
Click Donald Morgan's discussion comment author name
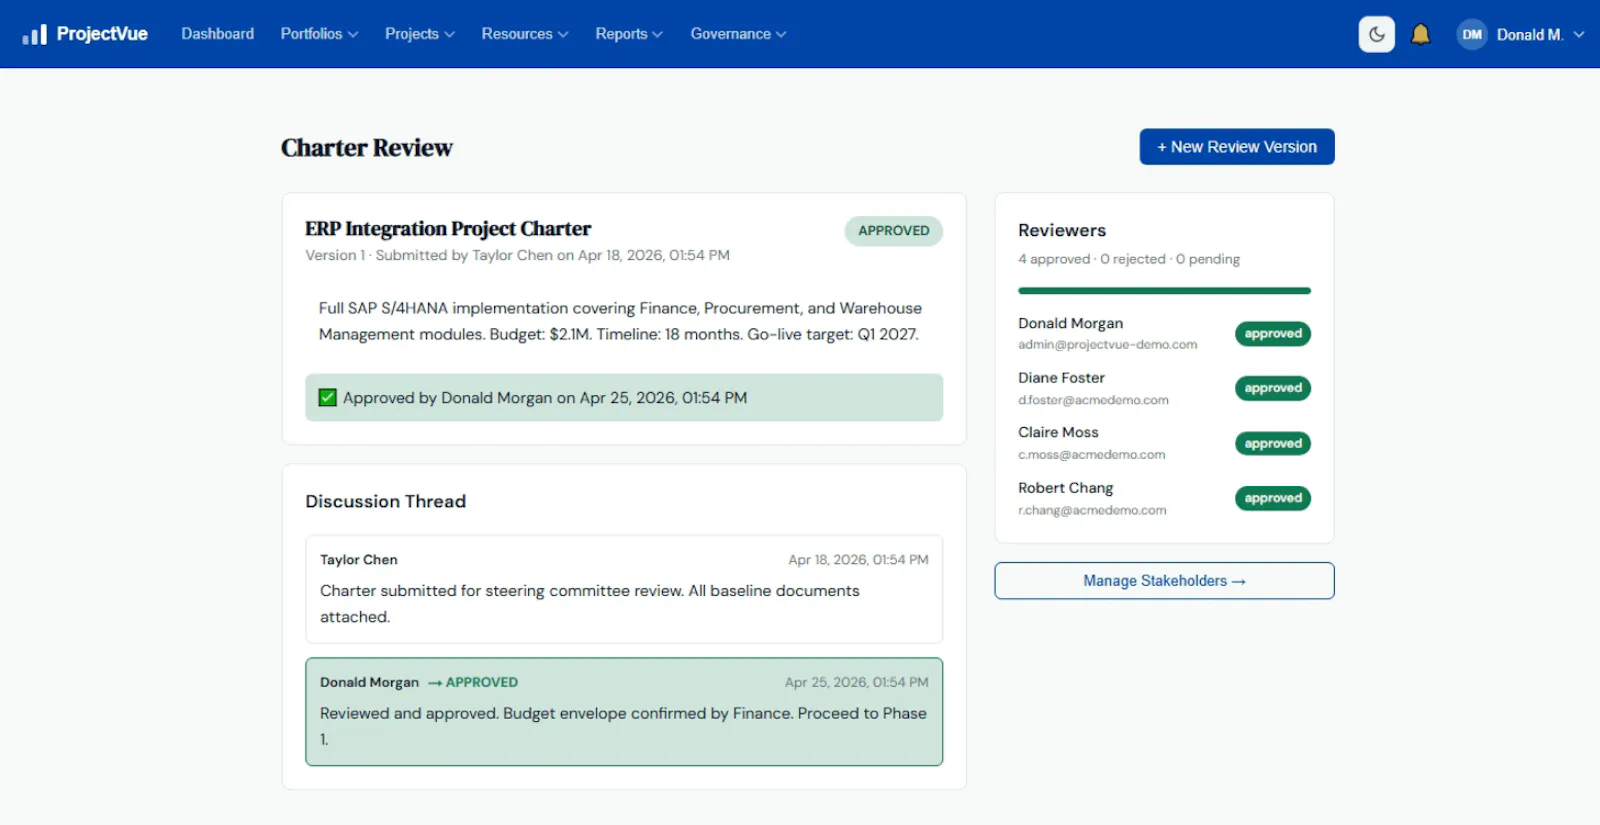(x=369, y=682)
